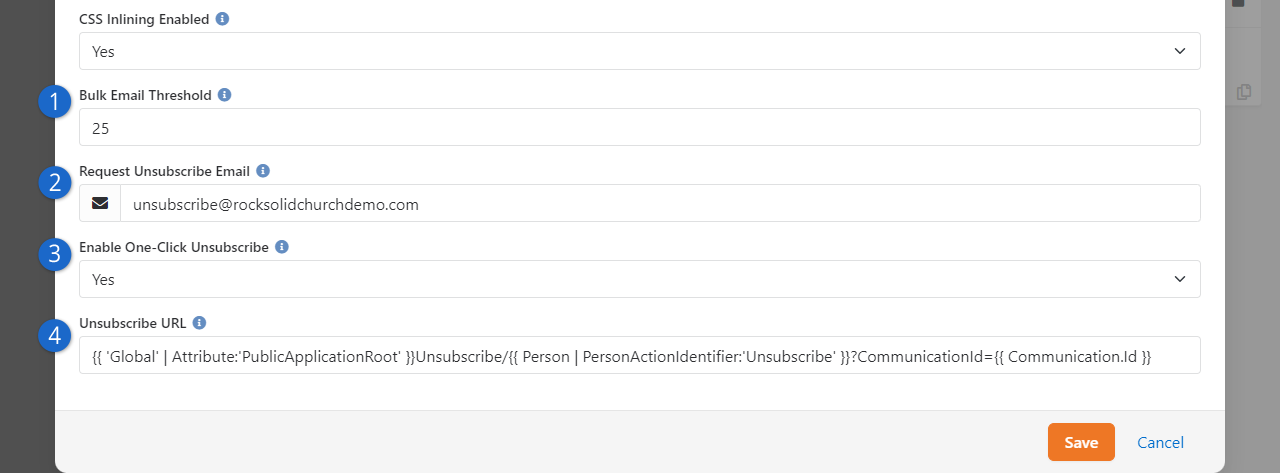1280x473 pixels.
Task: Select the blue number 4 callout badge
Action: [x=55, y=334]
